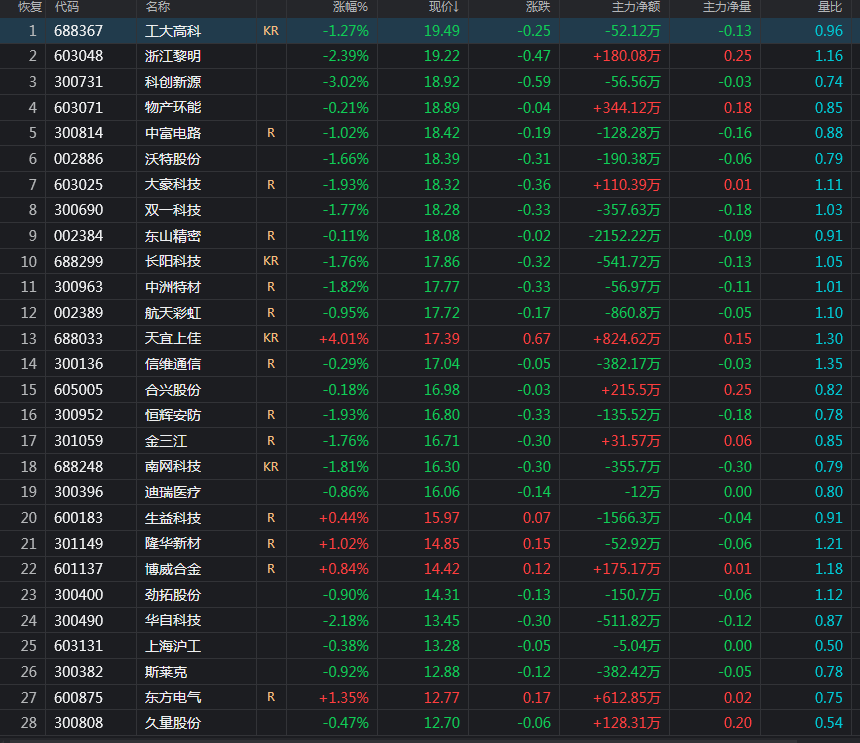Select stock 东方电气
Viewport: 860px width, 743px height.
click(173, 697)
